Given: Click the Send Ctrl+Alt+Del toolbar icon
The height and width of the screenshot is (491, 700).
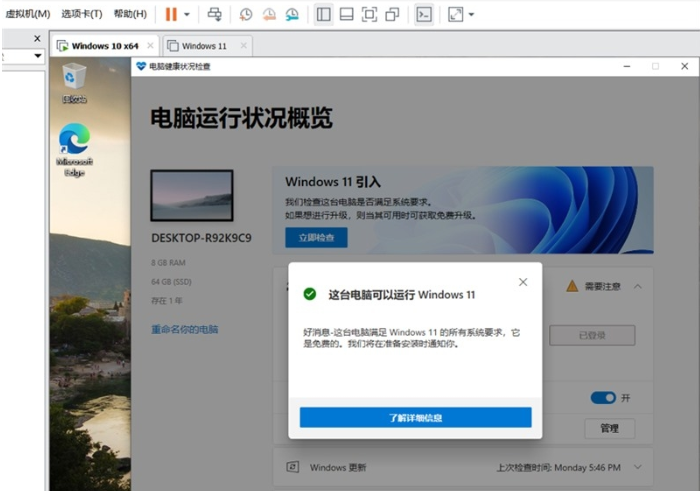Looking at the screenshot, I should pyautogui.click(x=214, y=14).
